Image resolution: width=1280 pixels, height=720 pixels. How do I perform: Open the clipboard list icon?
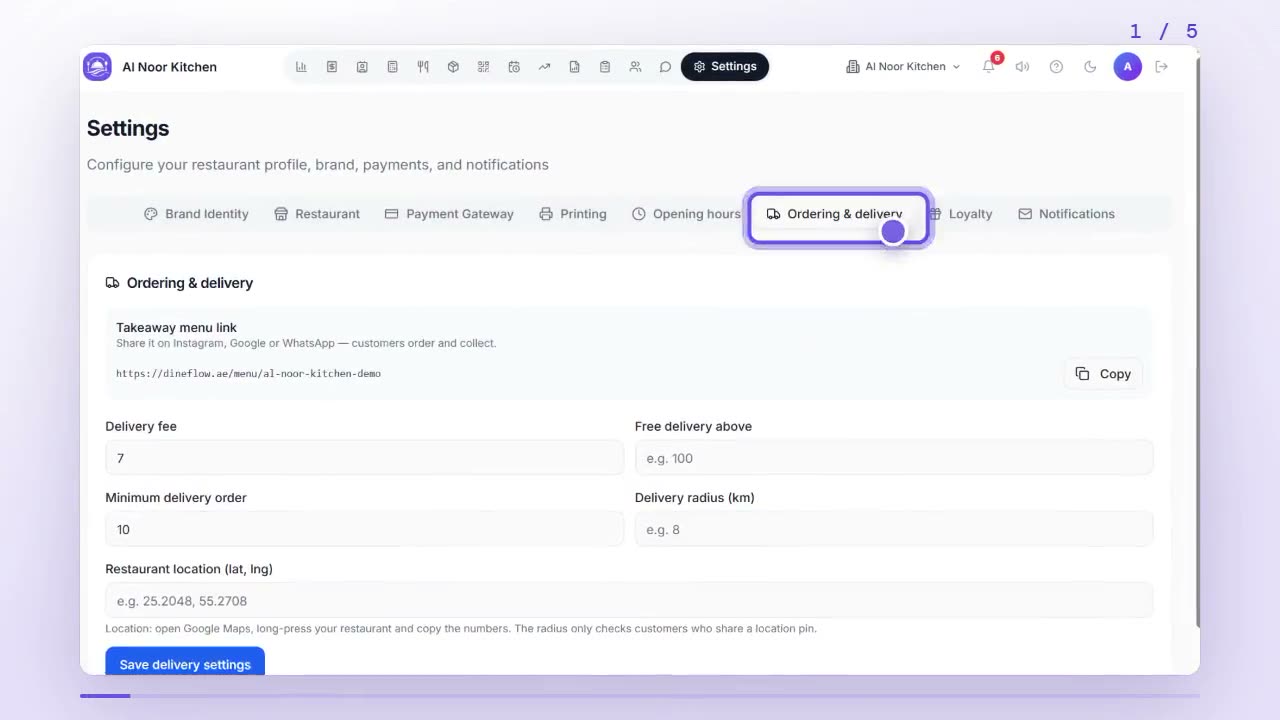605,67
